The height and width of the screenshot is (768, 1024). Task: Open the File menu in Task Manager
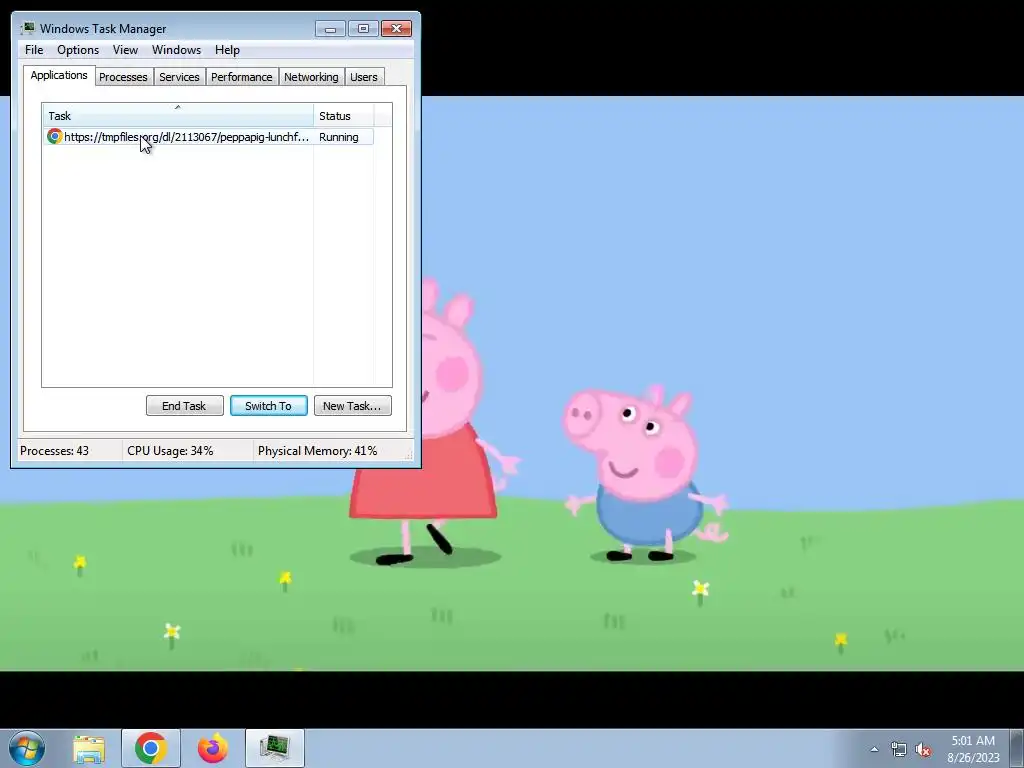pos(34,50)
